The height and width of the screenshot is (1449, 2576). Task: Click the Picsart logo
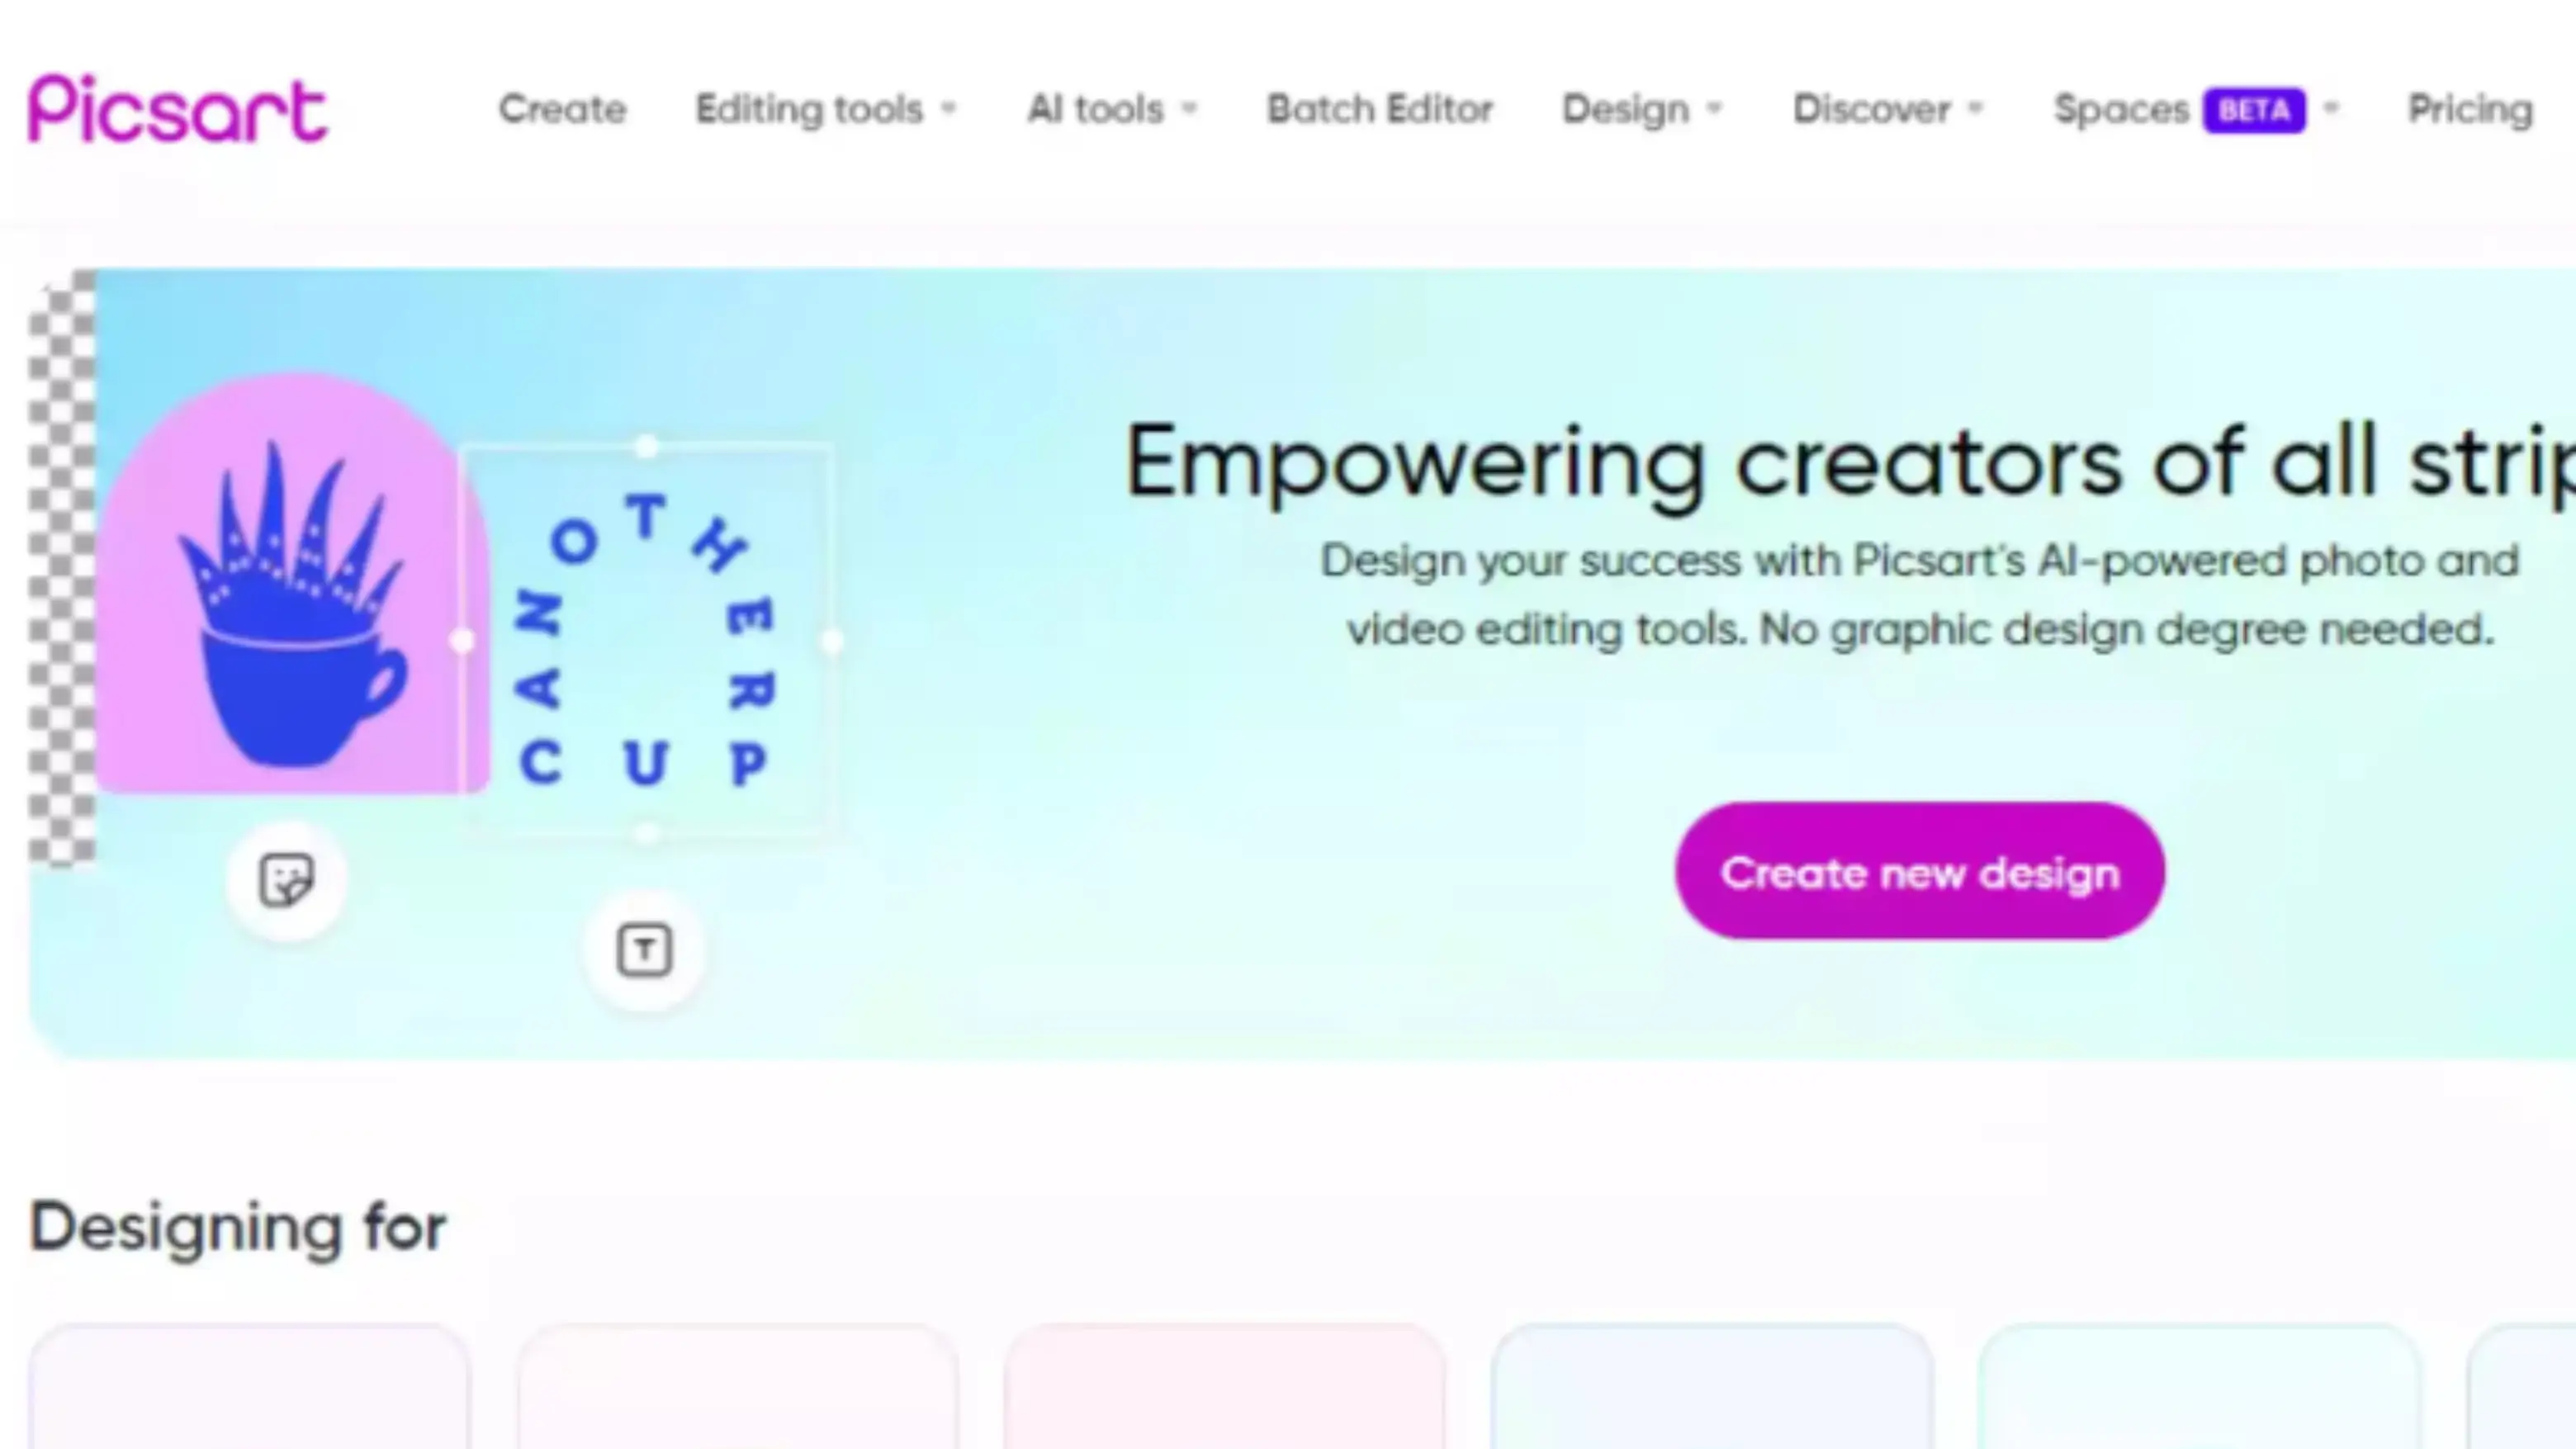tap(178, 109)
